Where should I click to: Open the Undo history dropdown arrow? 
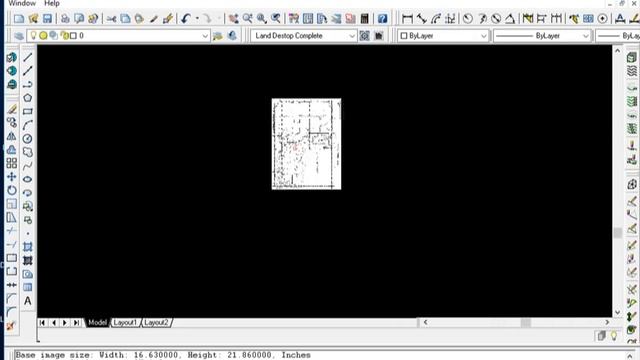(197, 18)
